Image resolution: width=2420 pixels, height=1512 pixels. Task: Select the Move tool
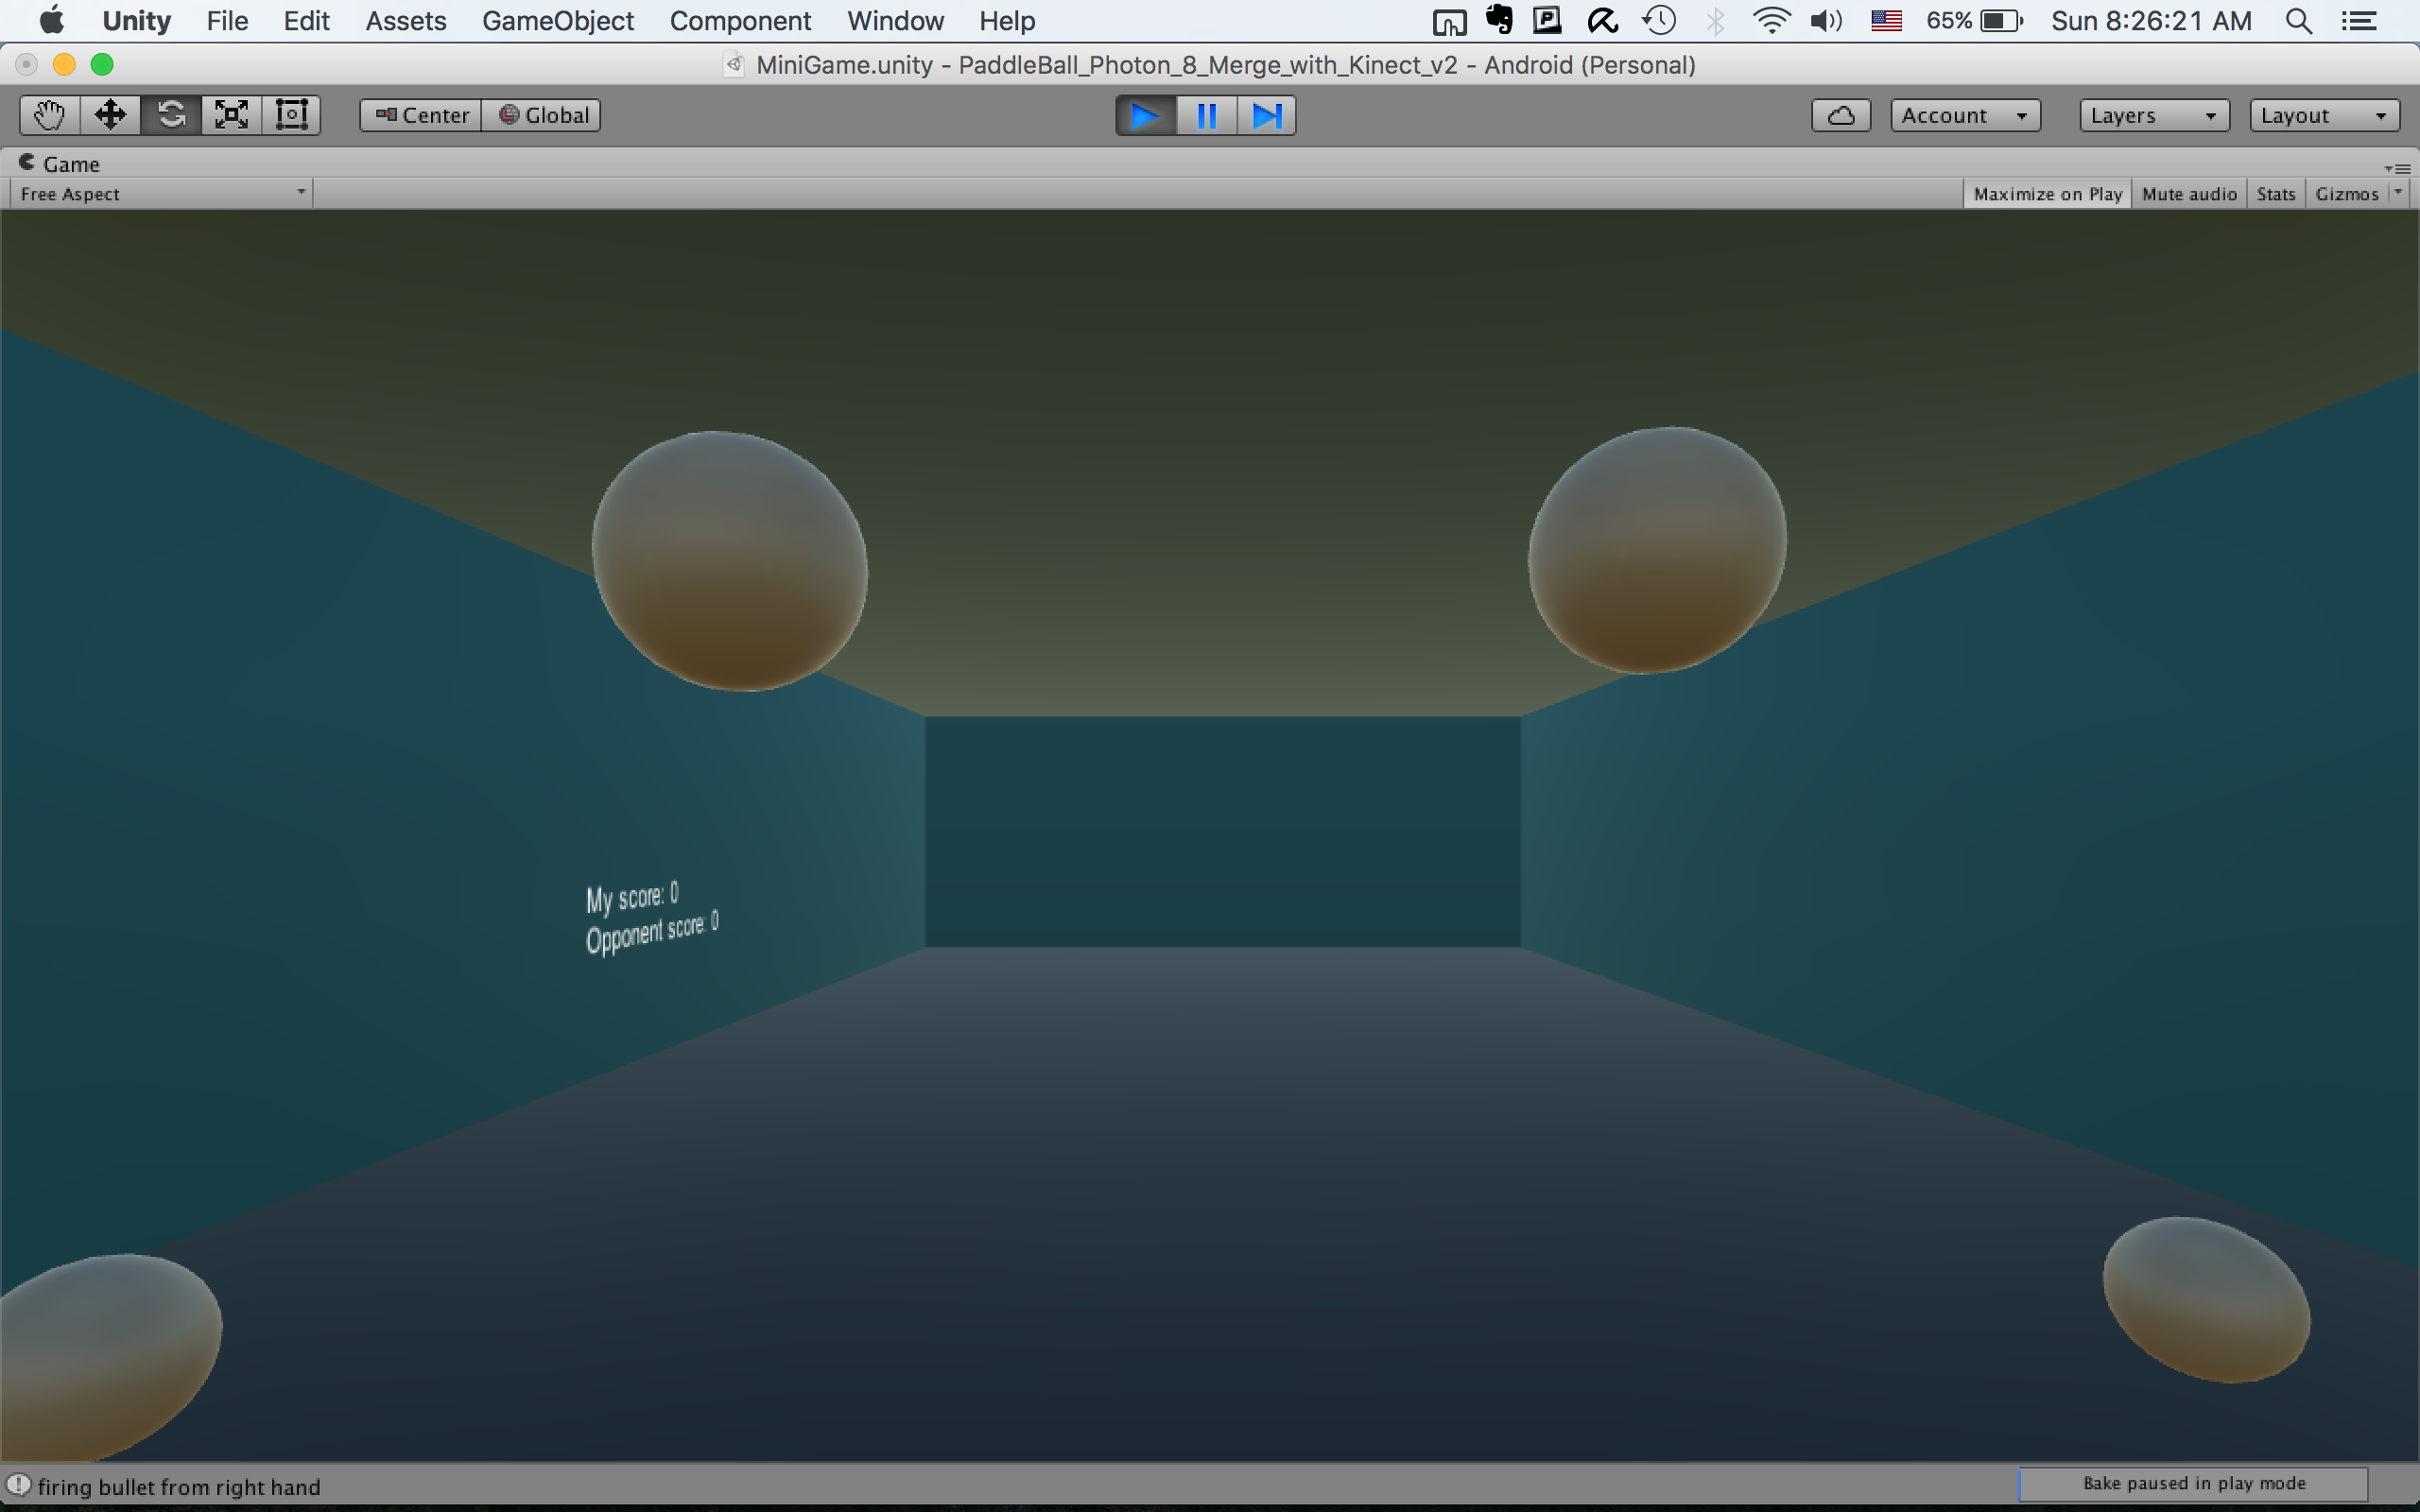(110, 115)
